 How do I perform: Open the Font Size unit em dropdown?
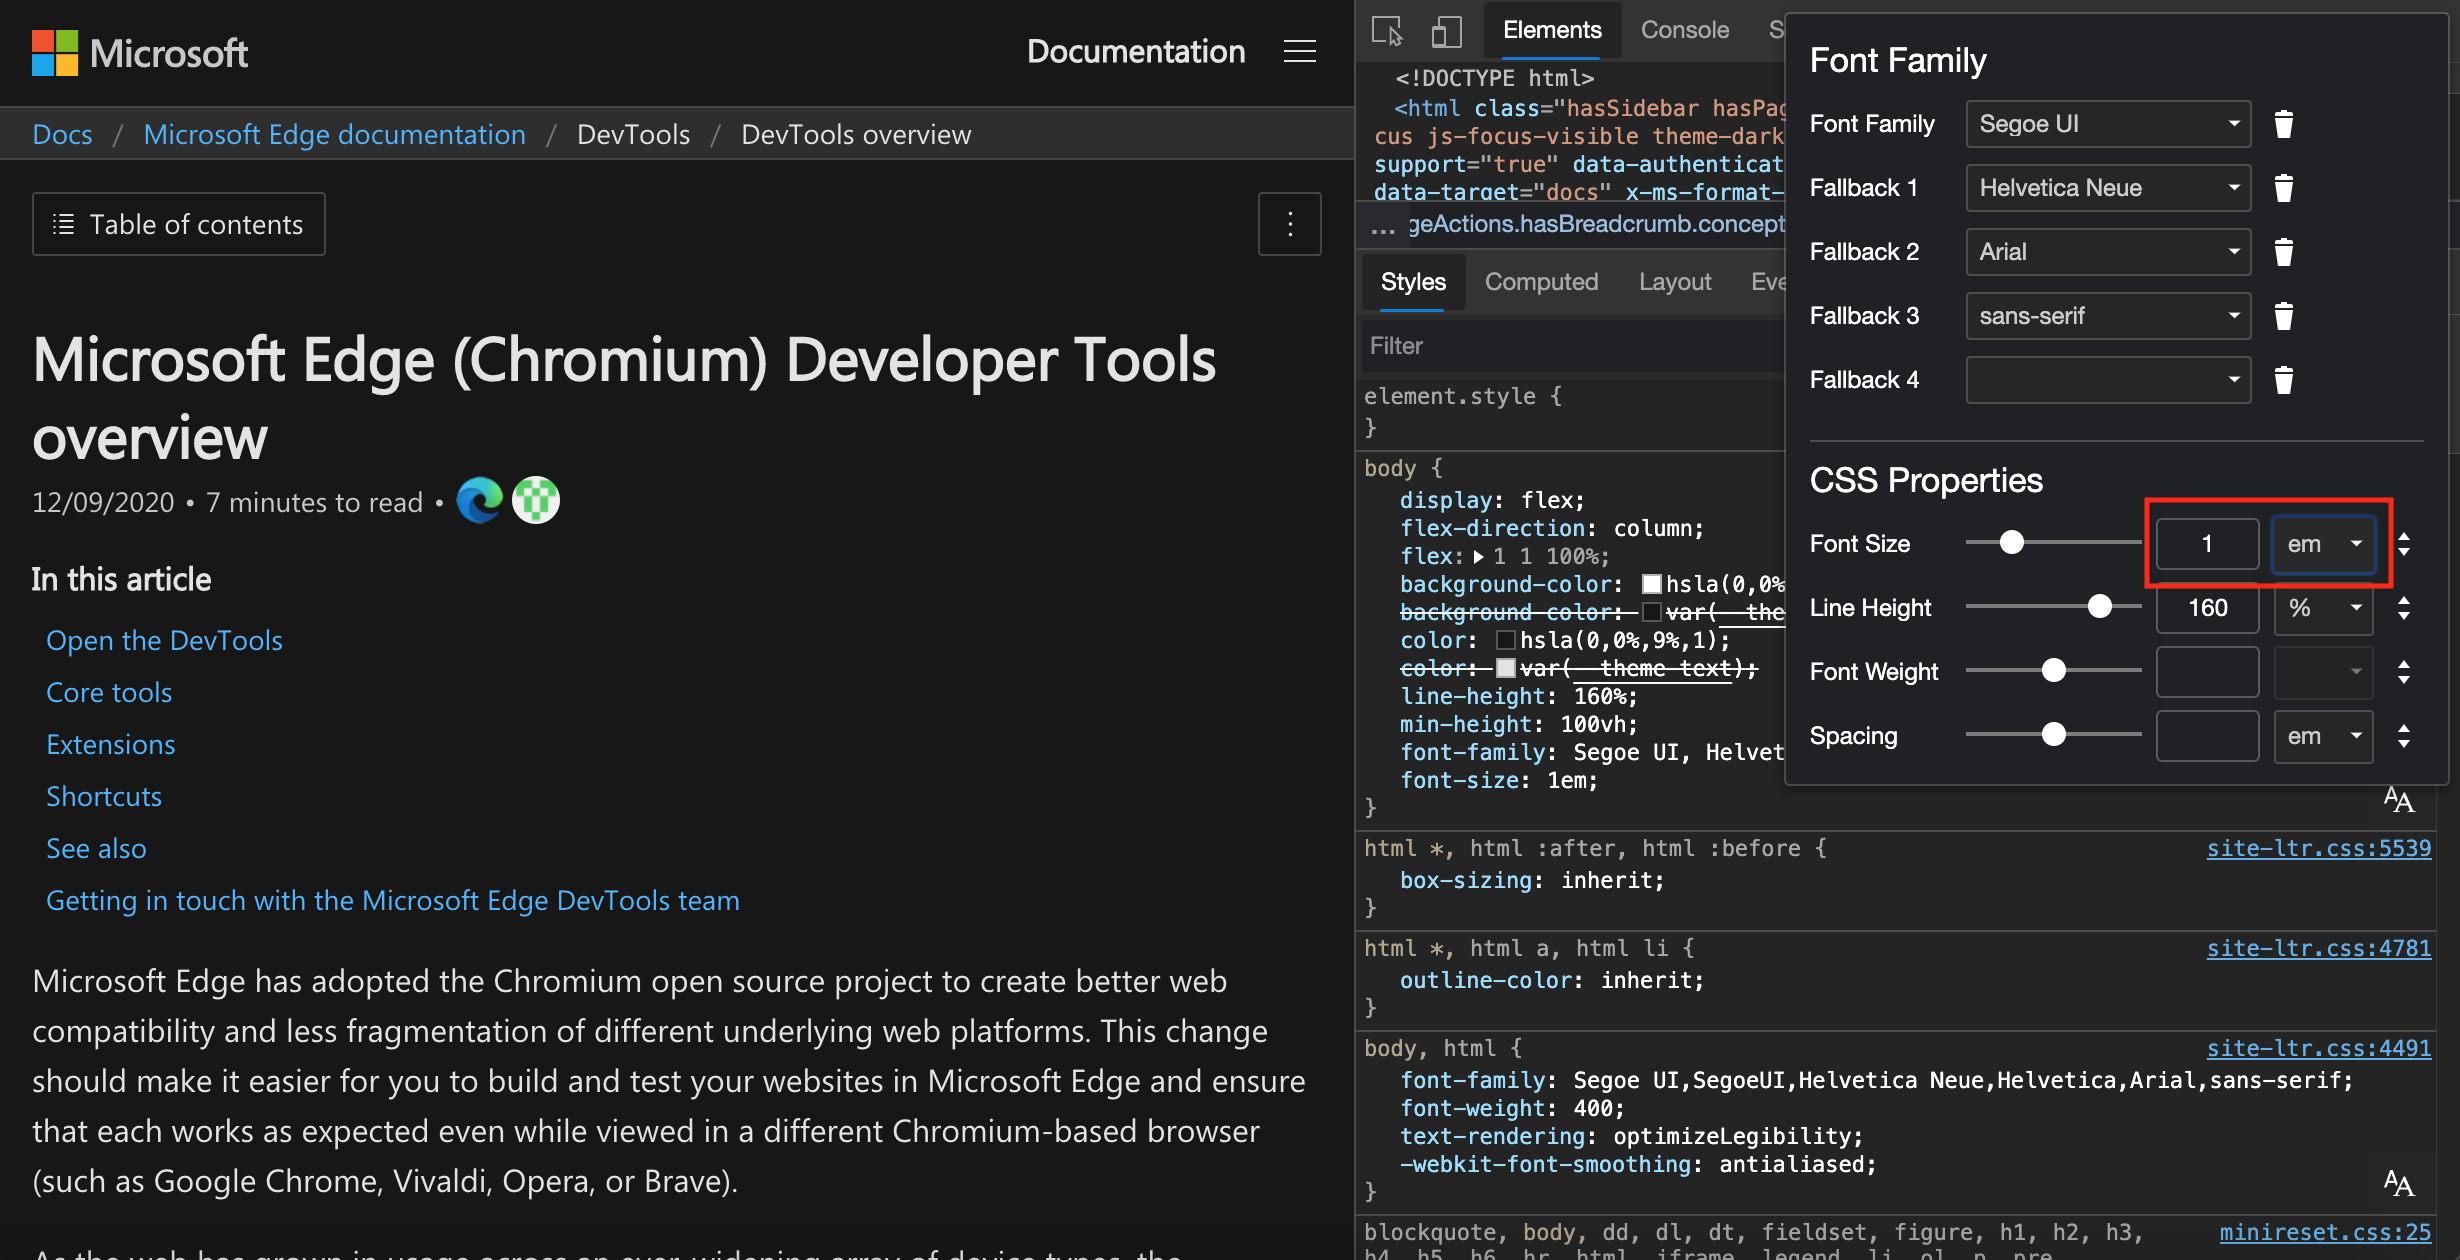(x=2322, y=542)
